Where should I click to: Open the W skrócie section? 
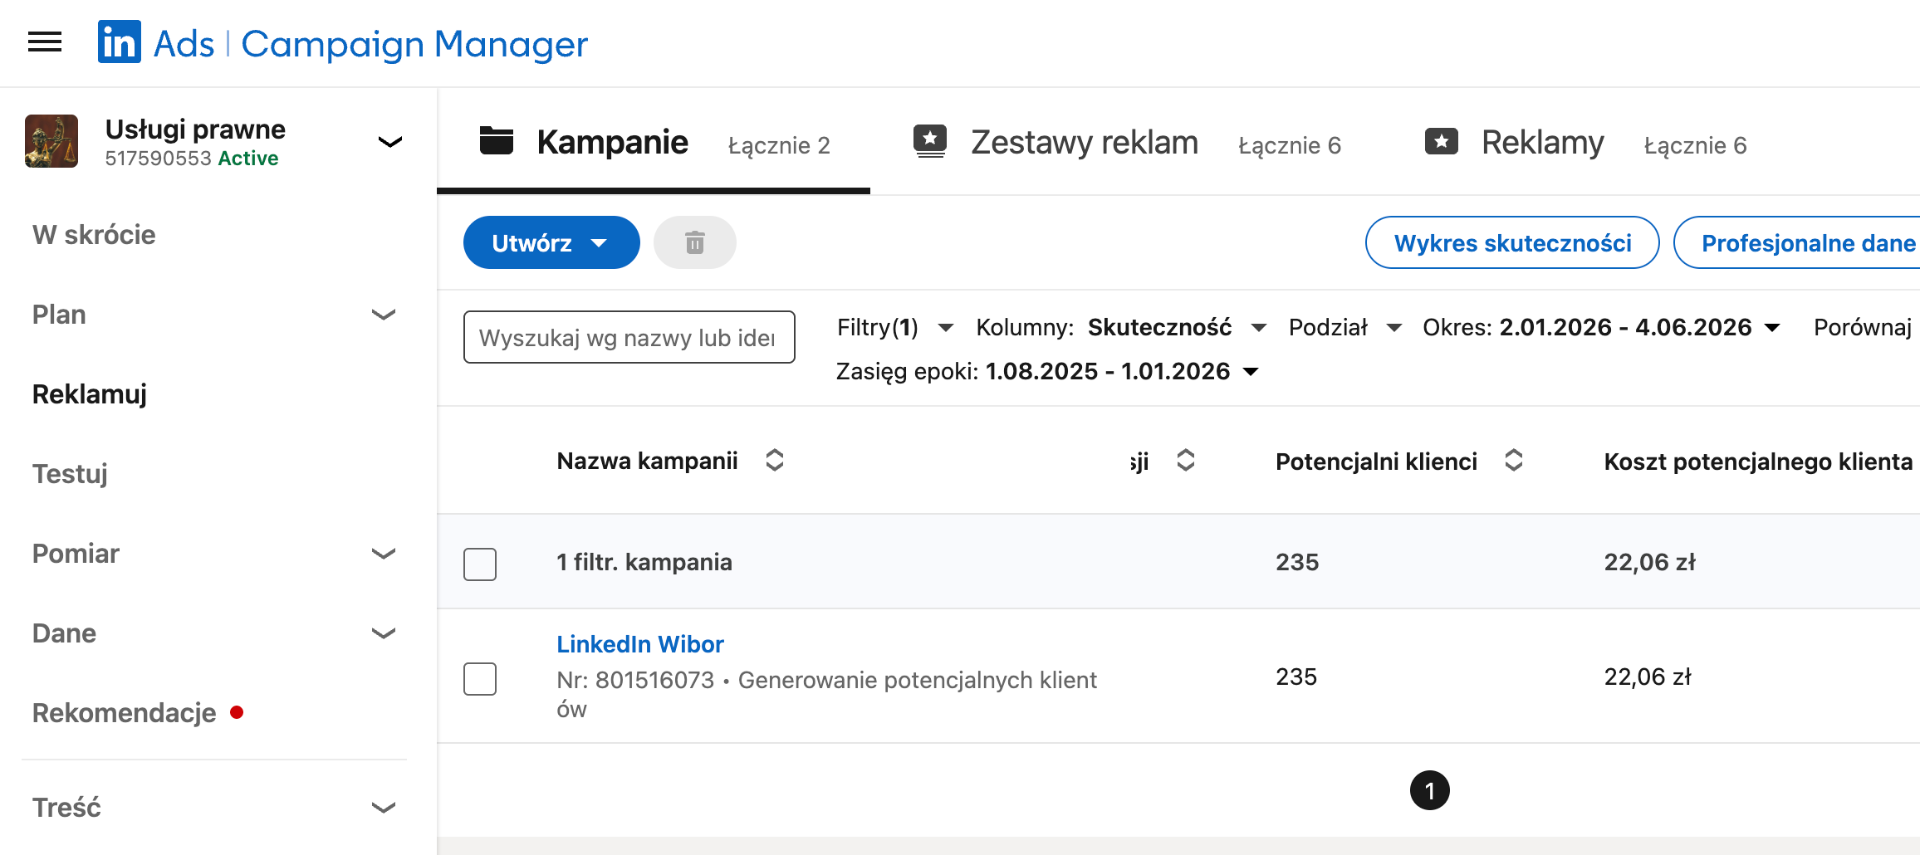click(x=94, y=235)
